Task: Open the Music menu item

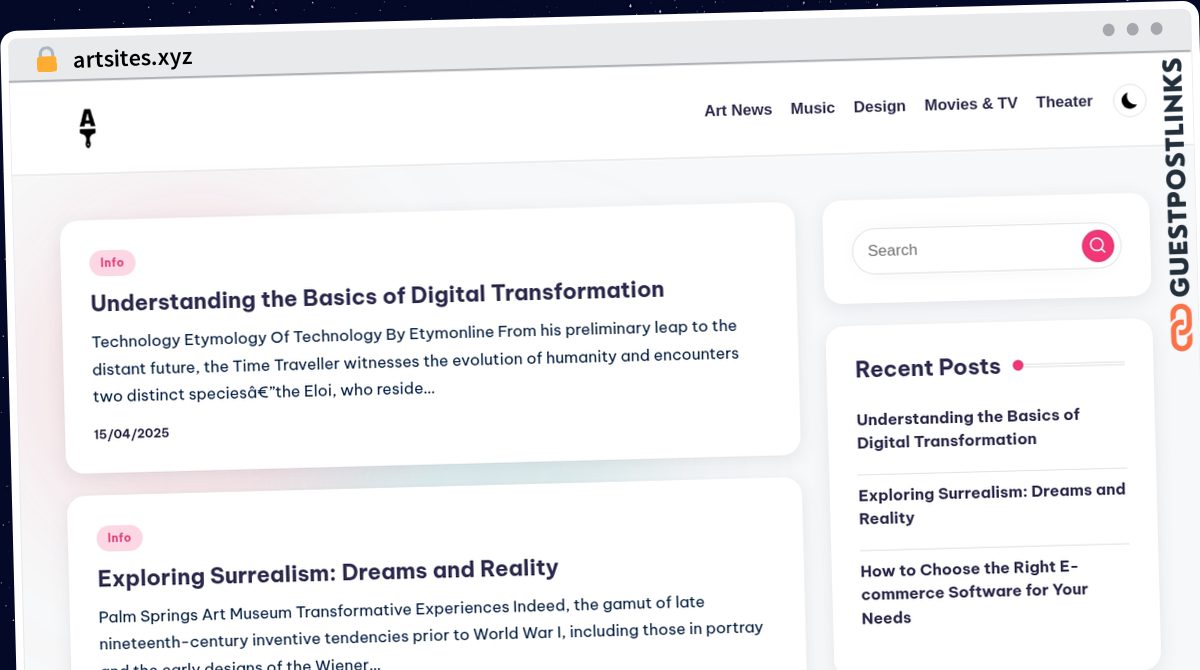Action: tap(812, 108)
